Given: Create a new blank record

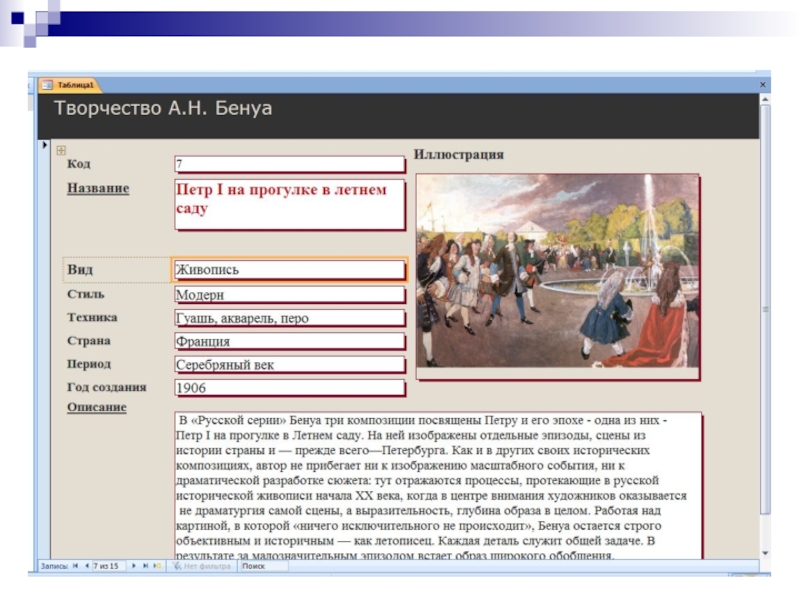Looking at the screenshot, I should pyautogui.click(x=157, y=566).
